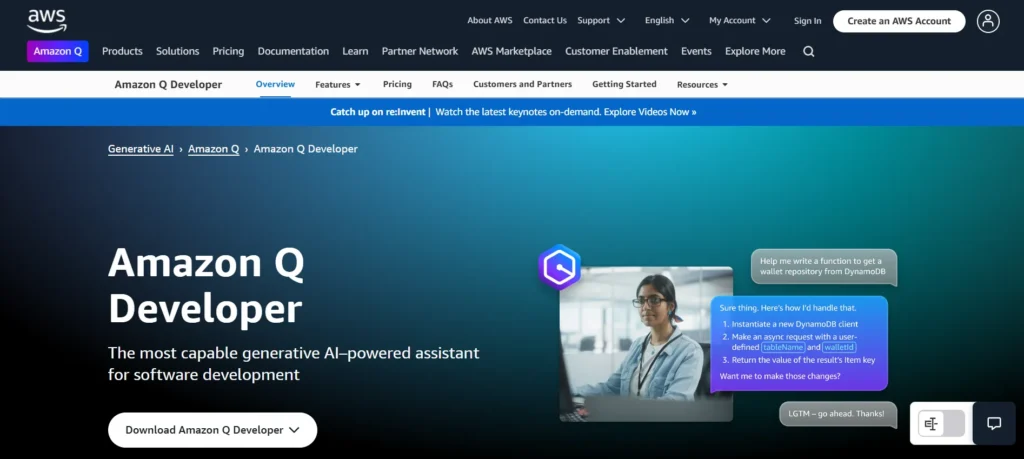
Task: Open the site search magnifier icon
Action: click(808, 52)
